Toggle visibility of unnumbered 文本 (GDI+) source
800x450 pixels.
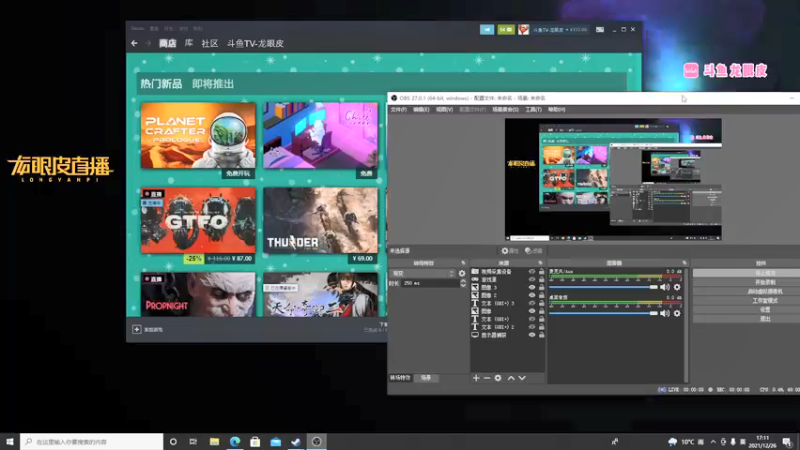point(532,319)
